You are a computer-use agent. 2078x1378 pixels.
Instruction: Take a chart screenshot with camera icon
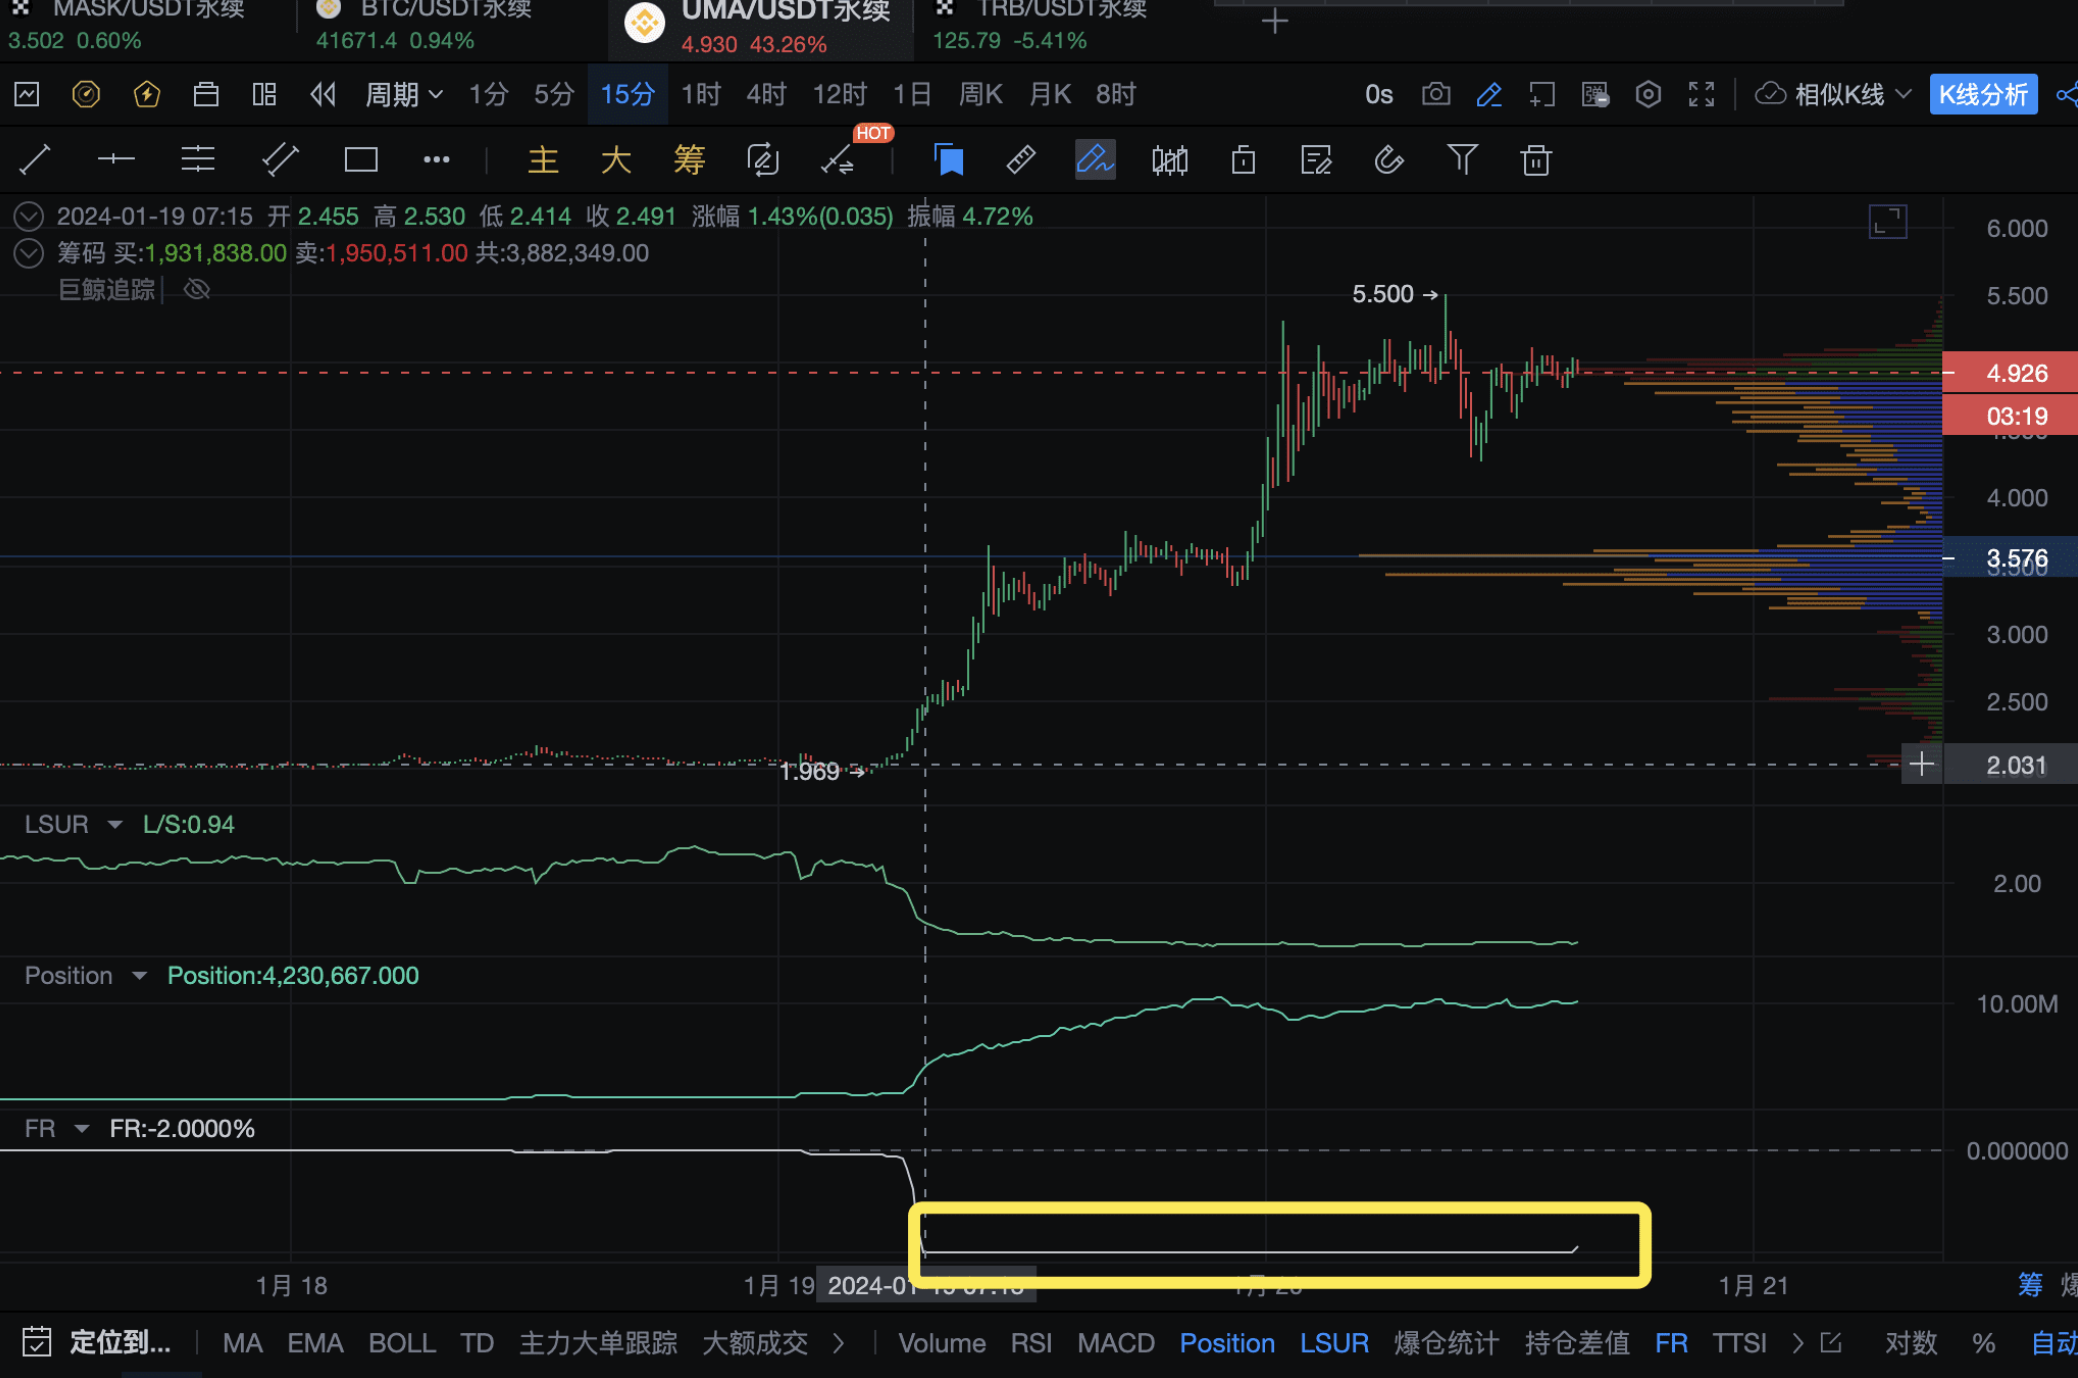pyautogui.click(x=1436, y=94)
